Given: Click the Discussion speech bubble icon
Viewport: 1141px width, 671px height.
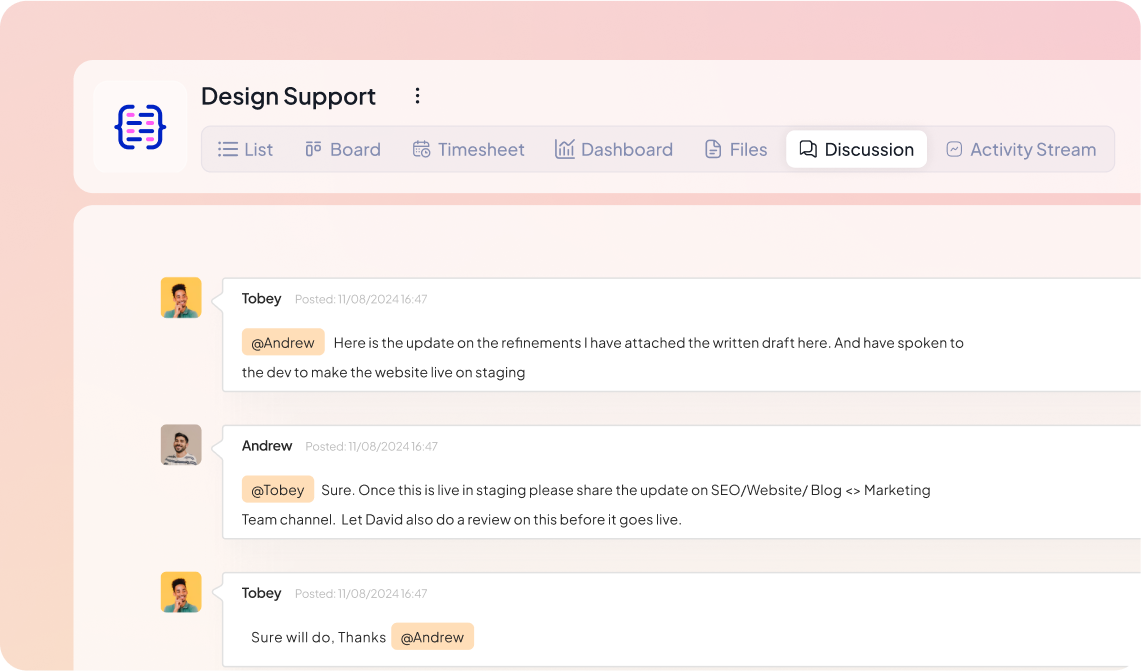Looking at the screenshot, I should coord(808,148).
